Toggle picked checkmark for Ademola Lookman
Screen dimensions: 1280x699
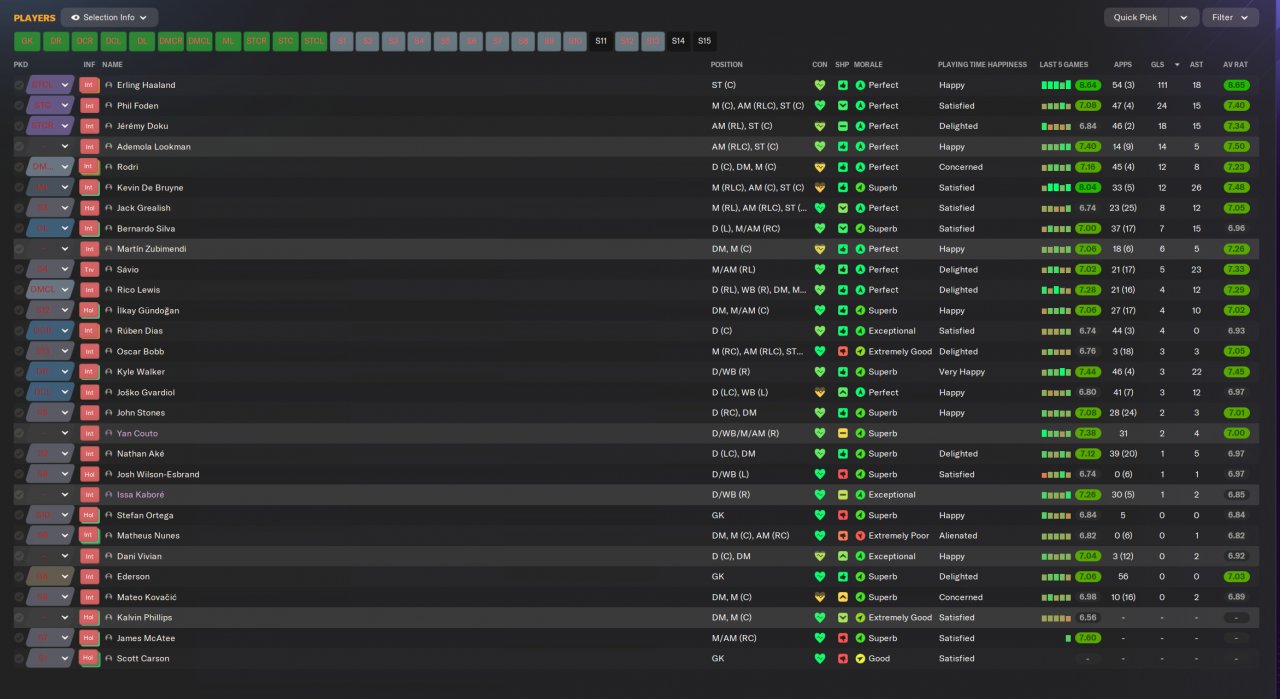coord(19,147)
